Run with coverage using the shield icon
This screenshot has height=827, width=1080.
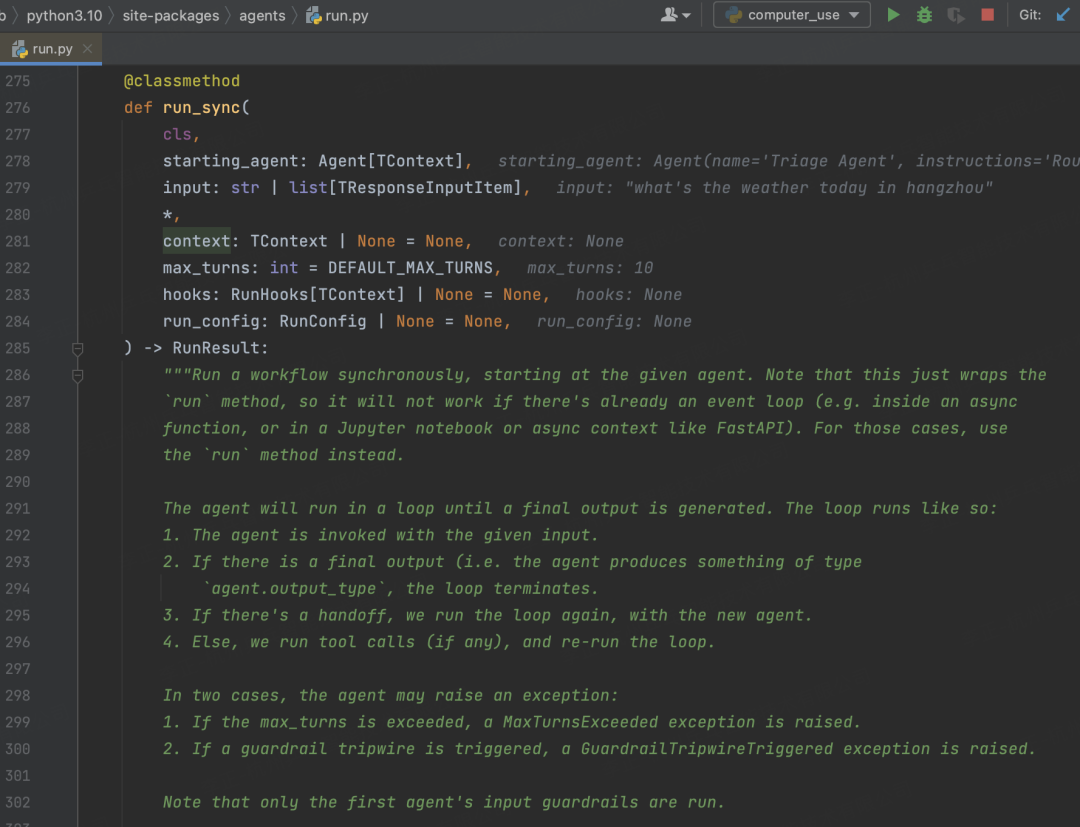pos(956,15)
